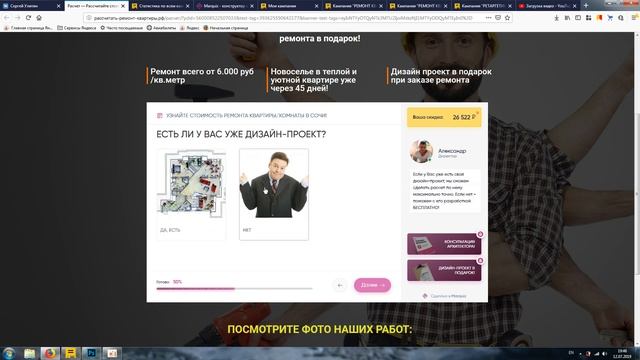Click lock icon on Дизайн-проект в подарок card
The image size is (640, 360).
[480, 260]
